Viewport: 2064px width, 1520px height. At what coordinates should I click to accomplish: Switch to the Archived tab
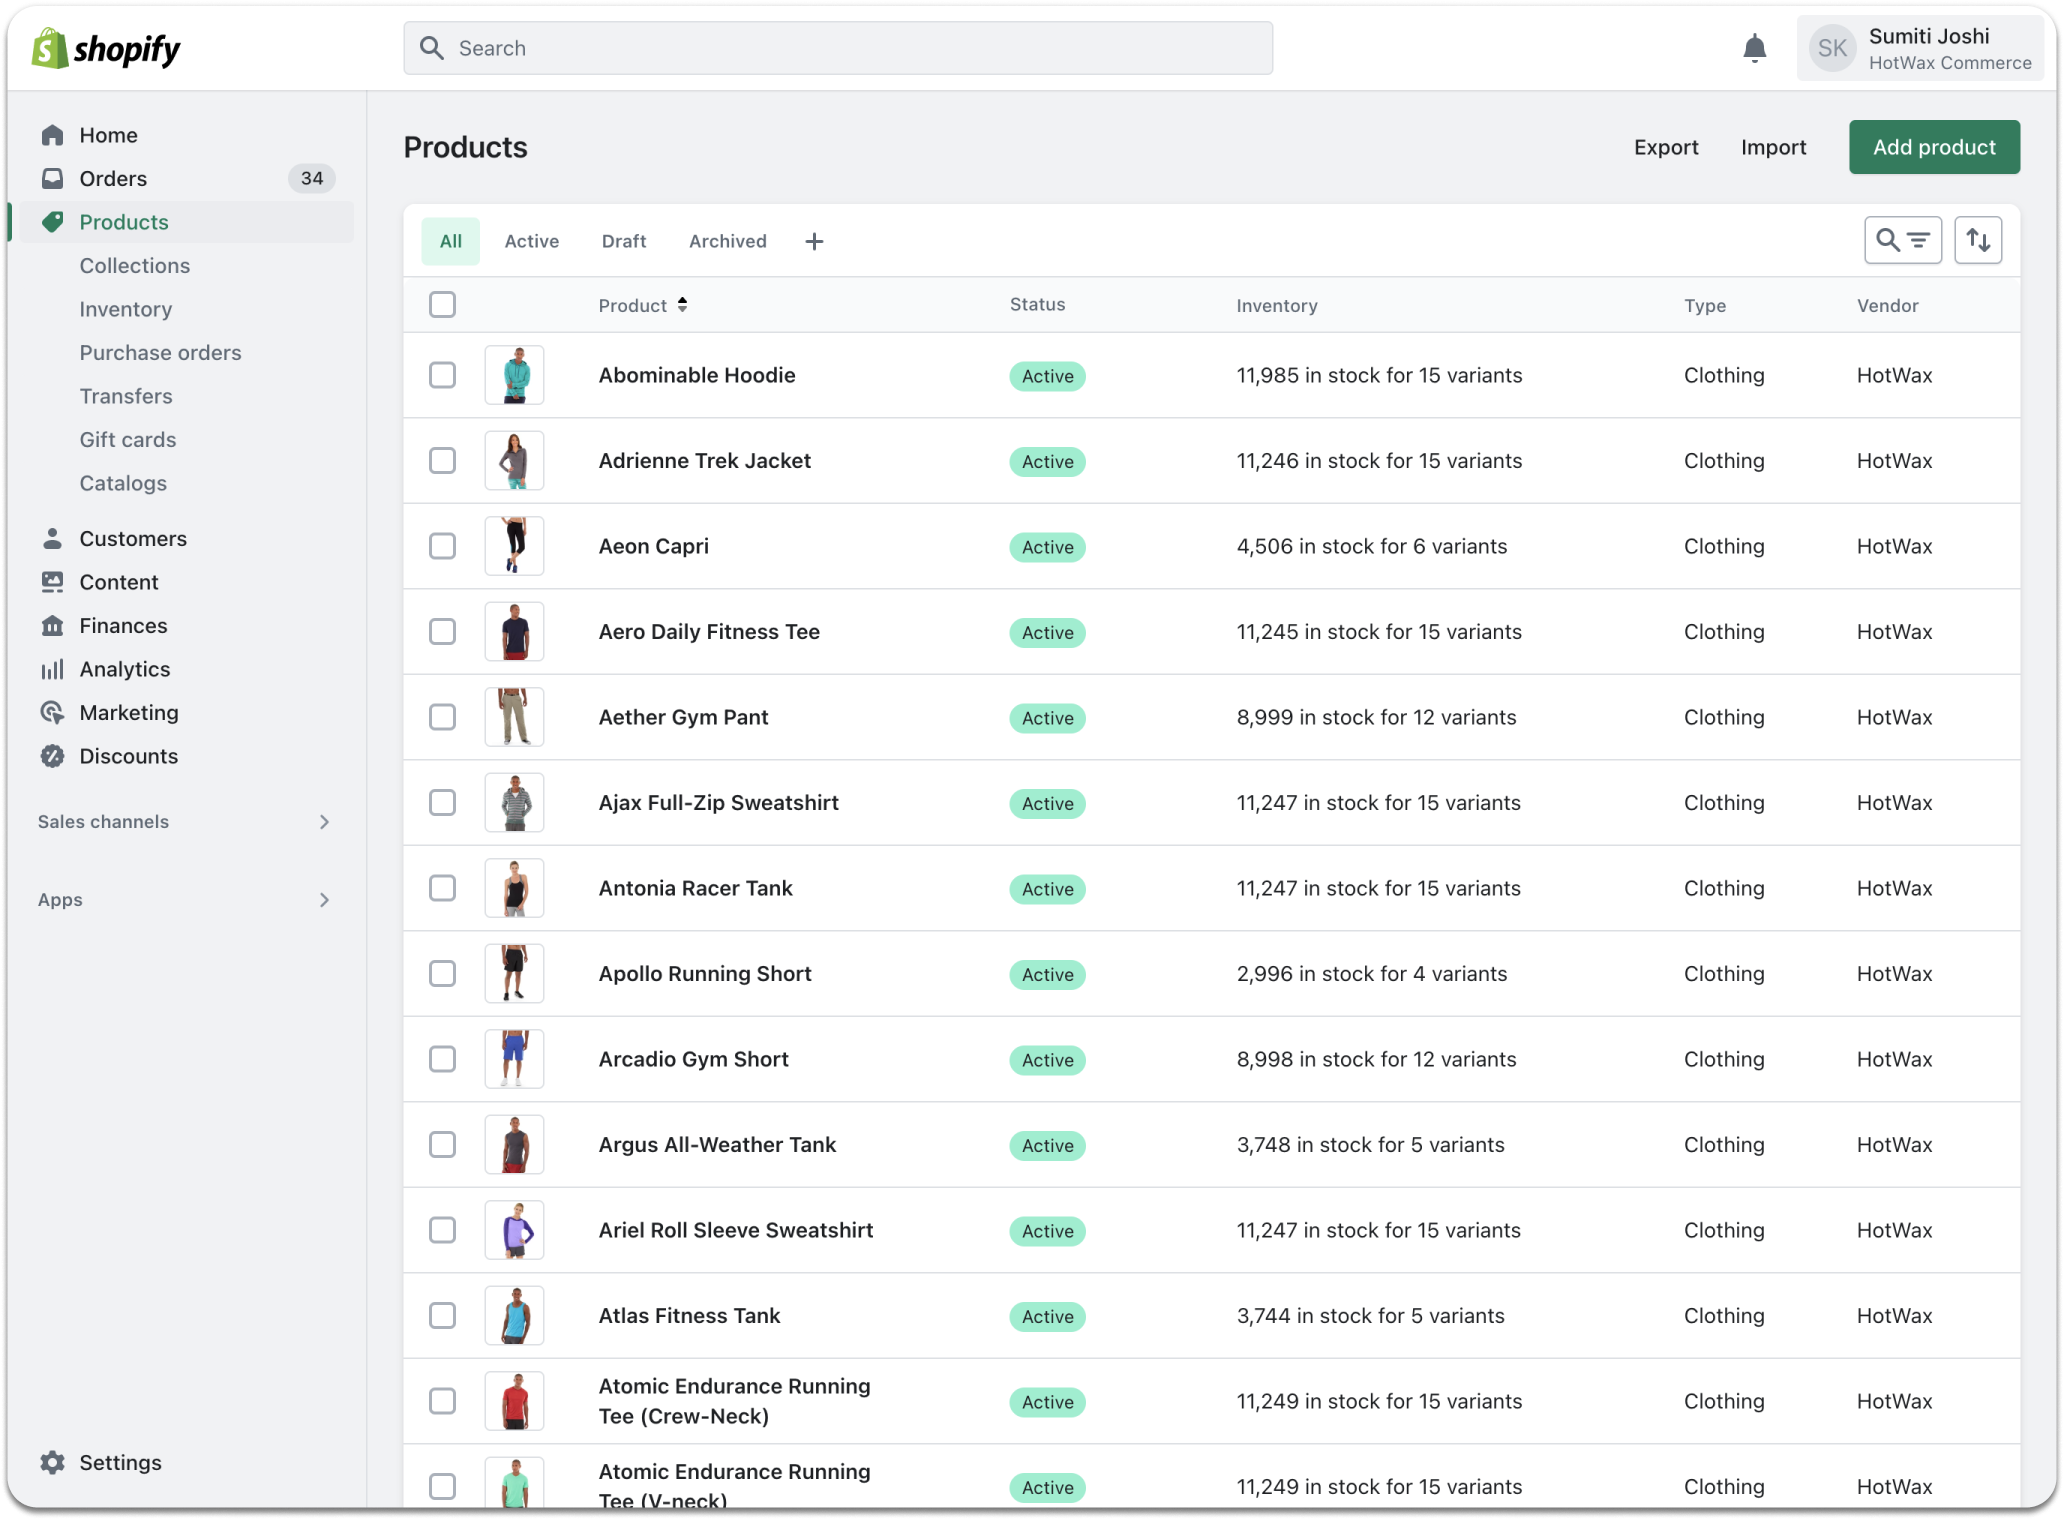[728, 241]
